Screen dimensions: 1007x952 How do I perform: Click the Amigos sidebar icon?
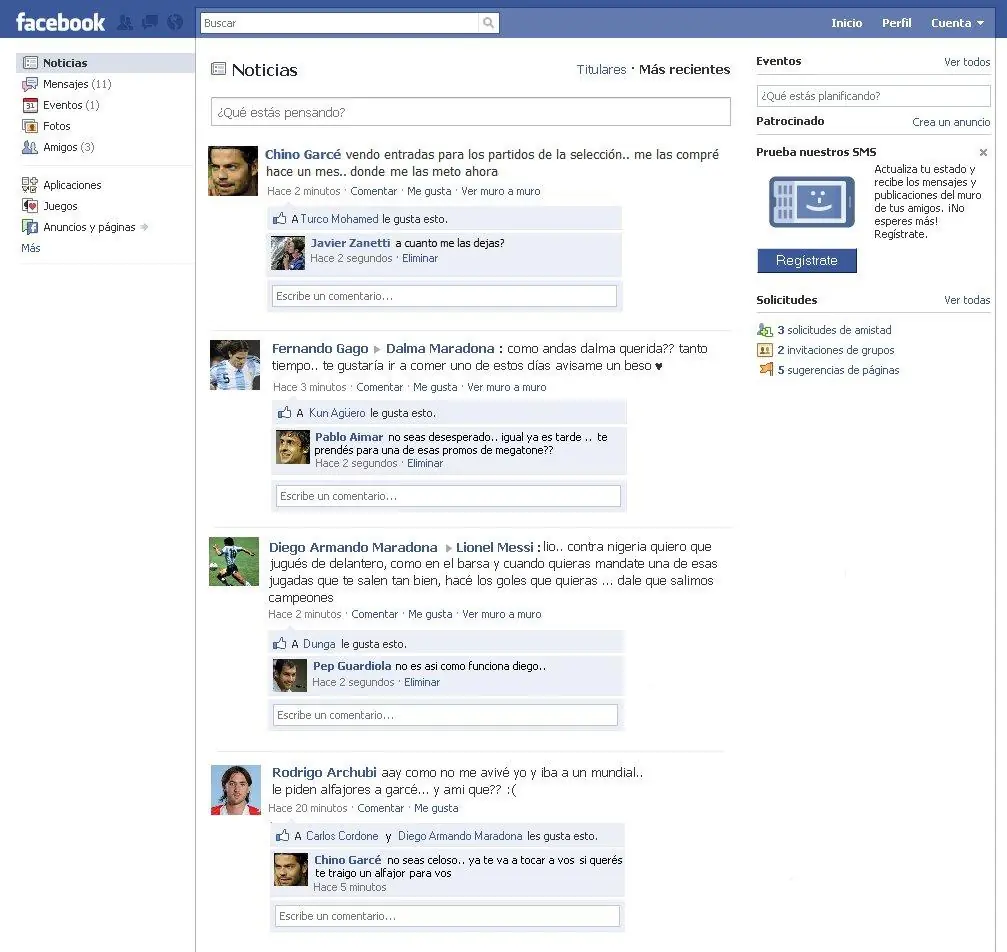coord(30,147)
